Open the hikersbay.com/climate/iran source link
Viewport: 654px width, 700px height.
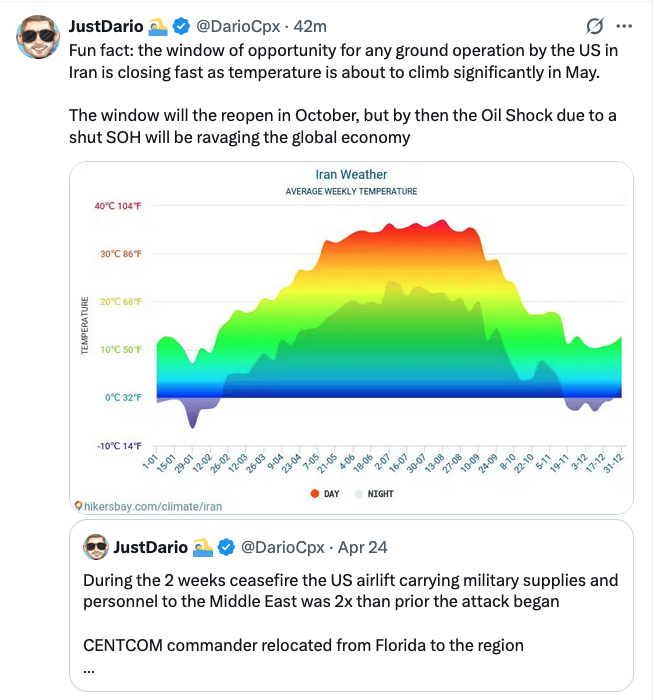tap(152, 507)
